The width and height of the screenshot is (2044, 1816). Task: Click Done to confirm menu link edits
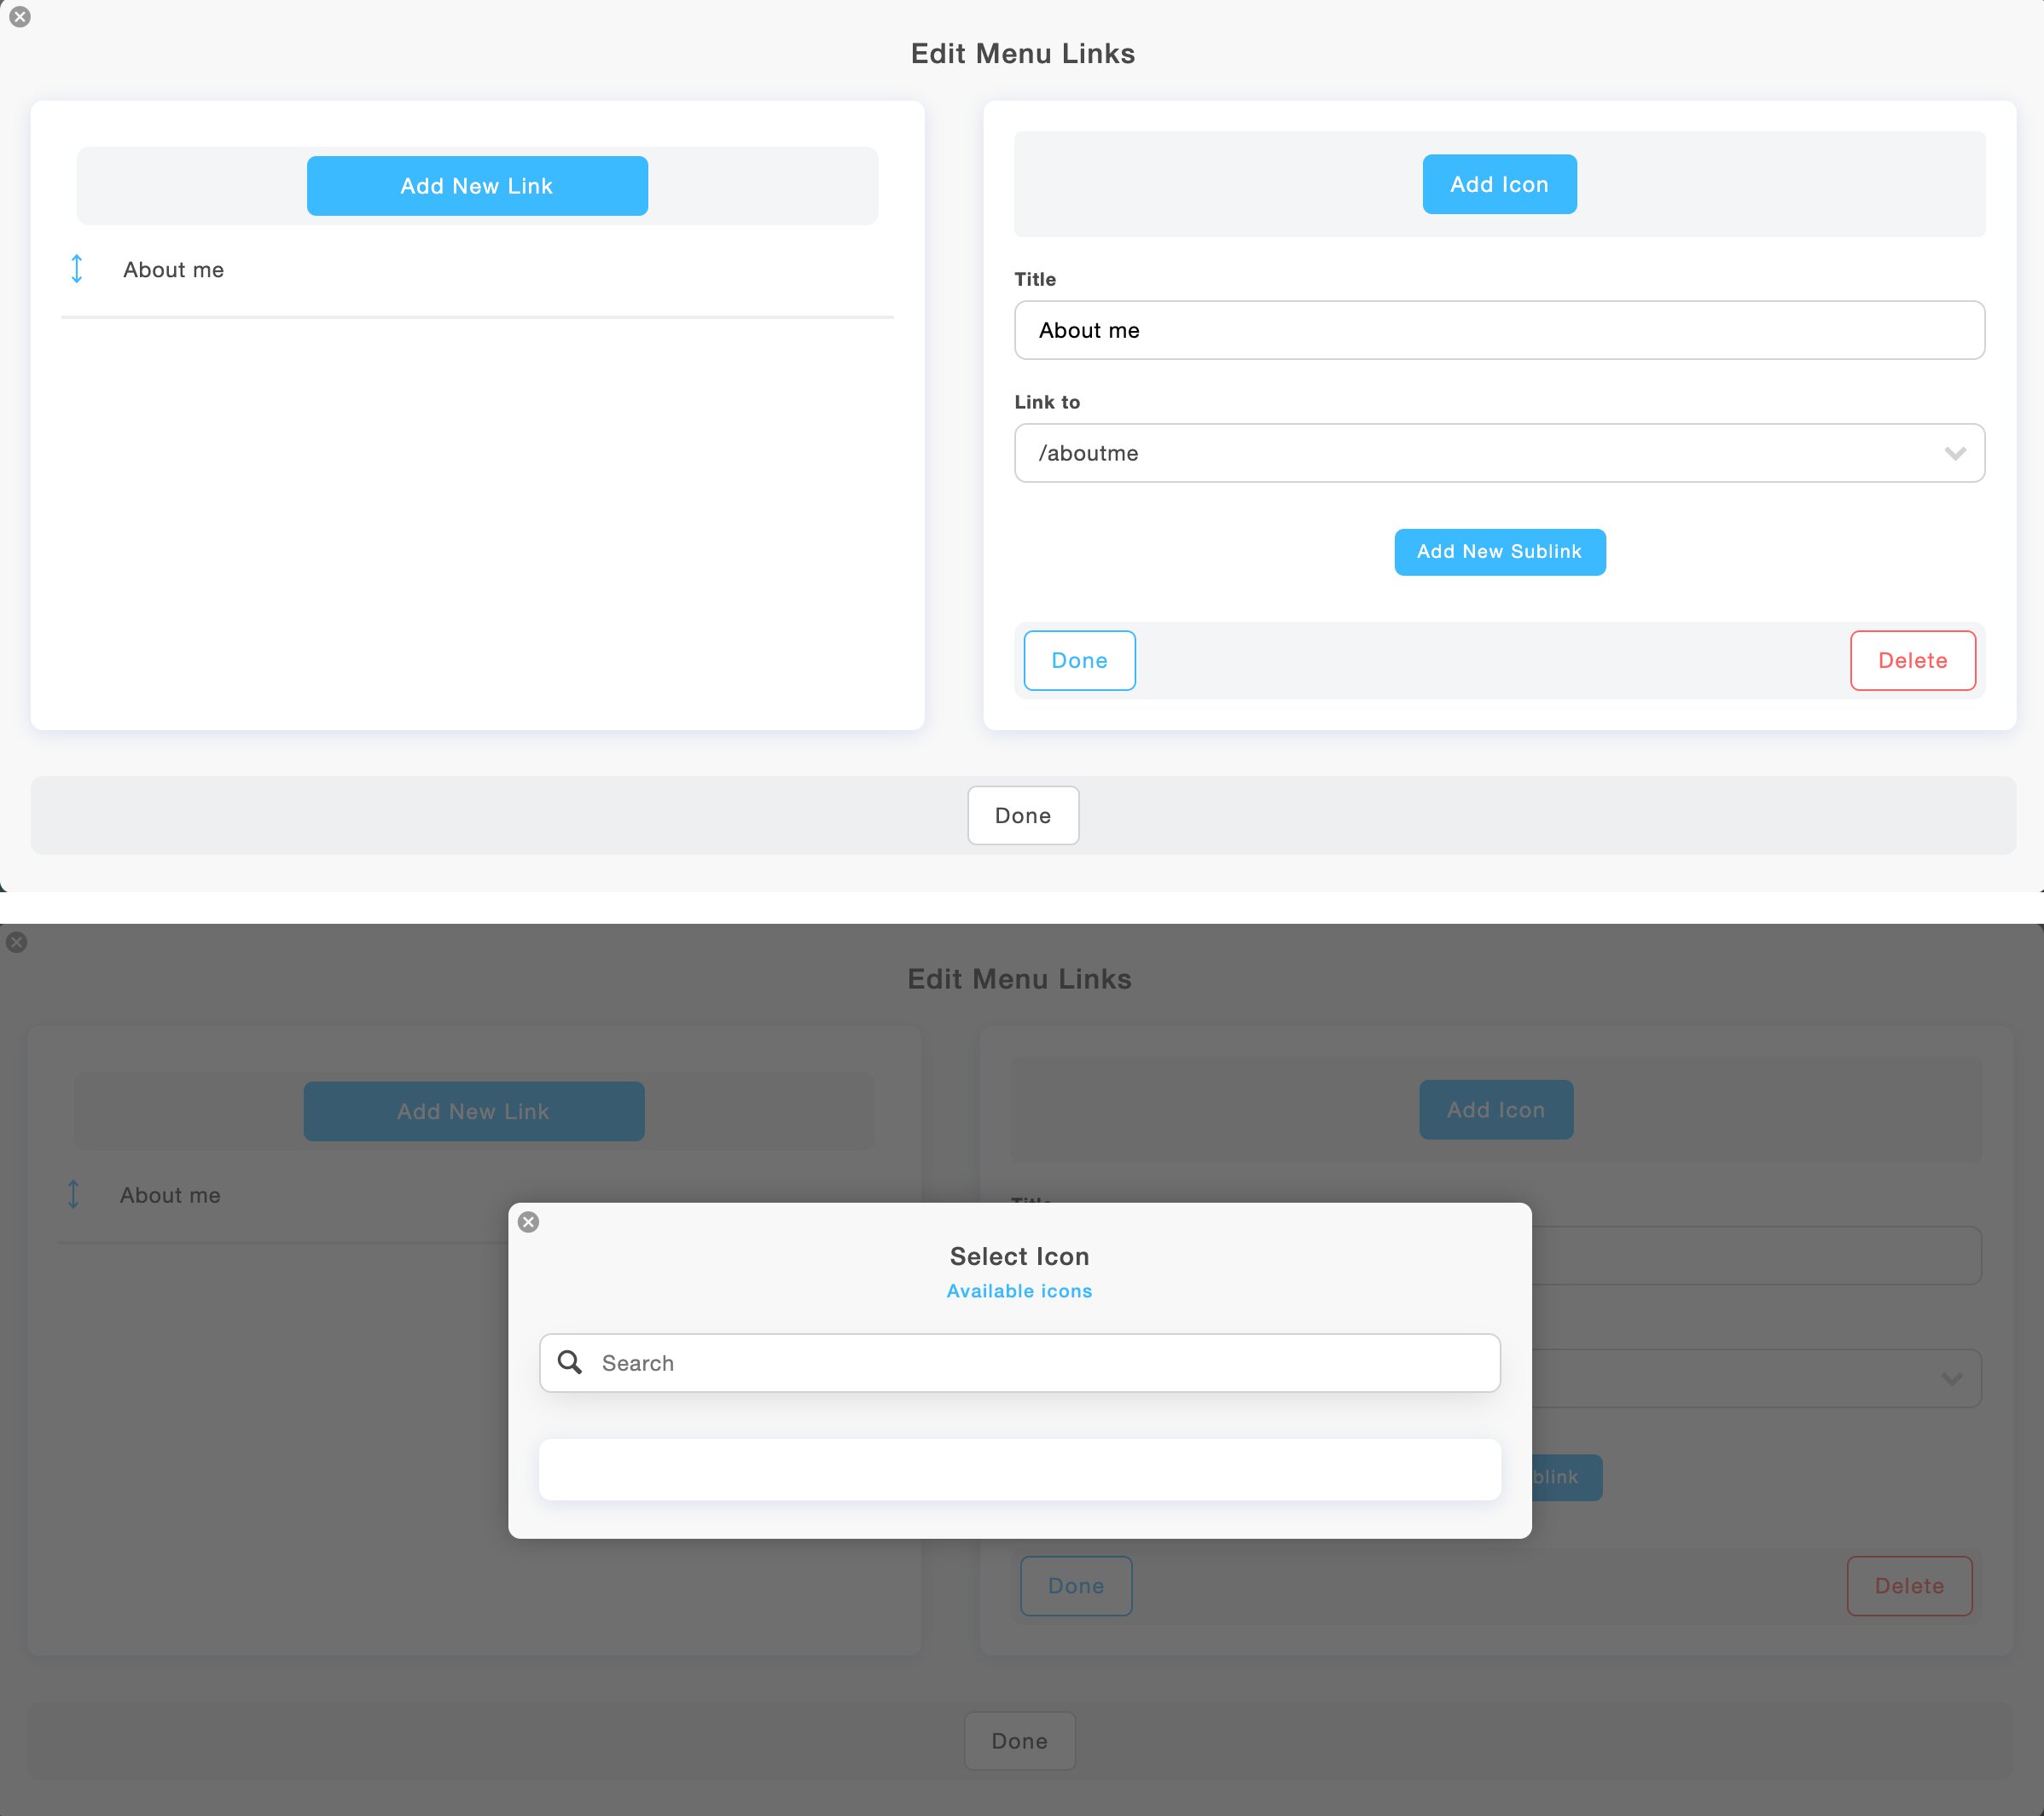point(1022,815)
